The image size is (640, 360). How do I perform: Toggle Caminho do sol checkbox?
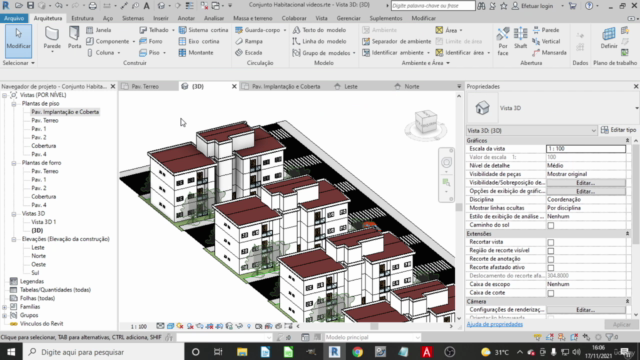(551, 225)
